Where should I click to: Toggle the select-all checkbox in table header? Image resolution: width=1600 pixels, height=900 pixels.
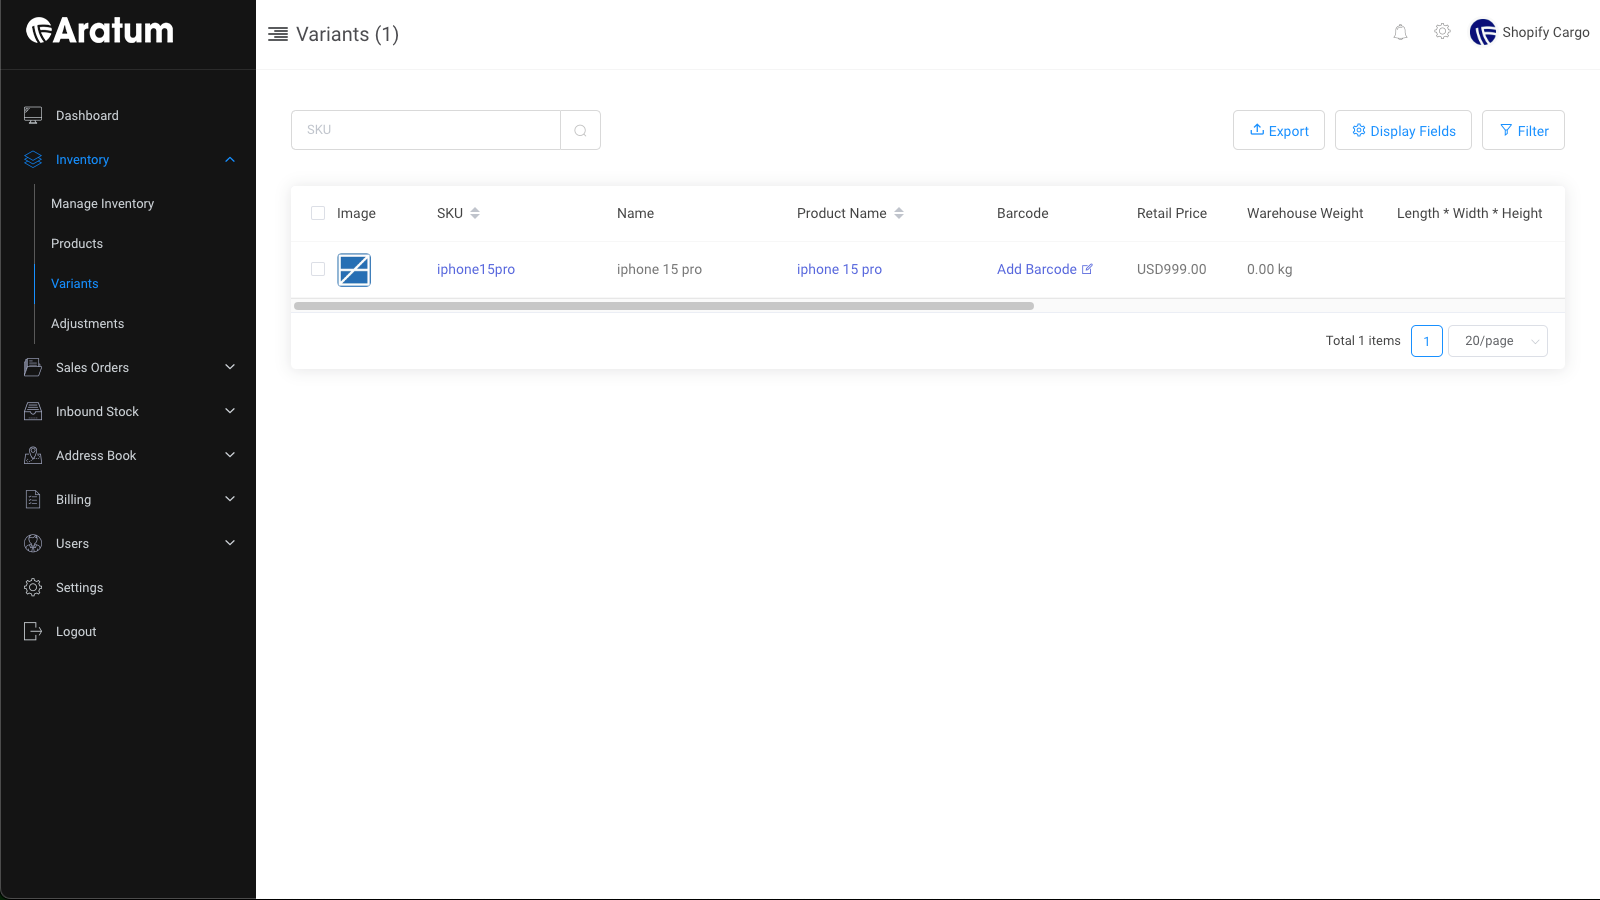coord(318,213)
